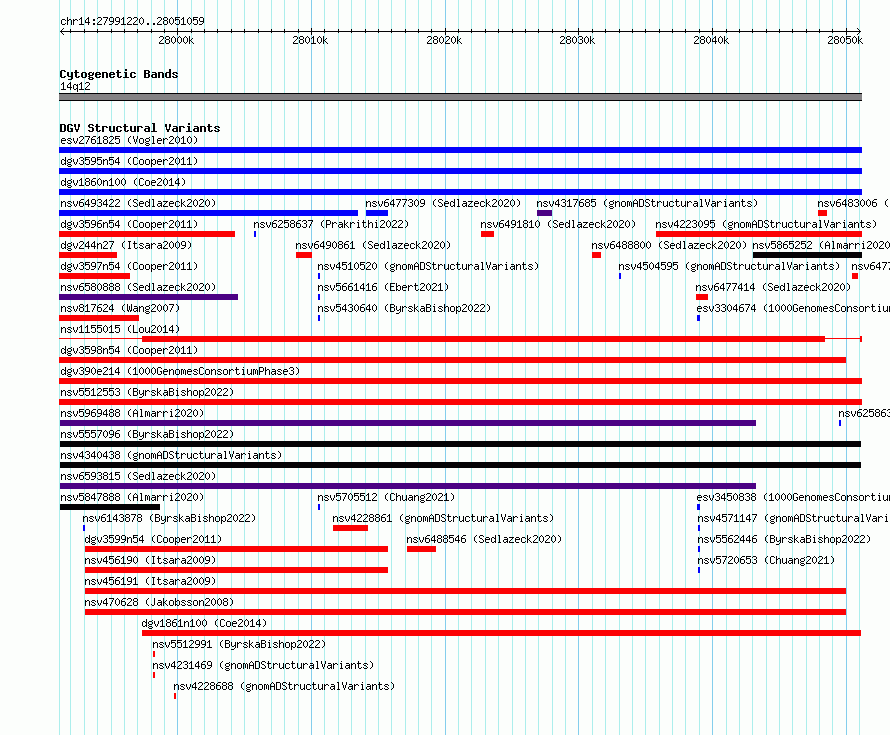This screenshot has width=890, height=735.
Task: Open the nsv5512553 (ByrskaBishop2022) label
Action: (147, 392)
